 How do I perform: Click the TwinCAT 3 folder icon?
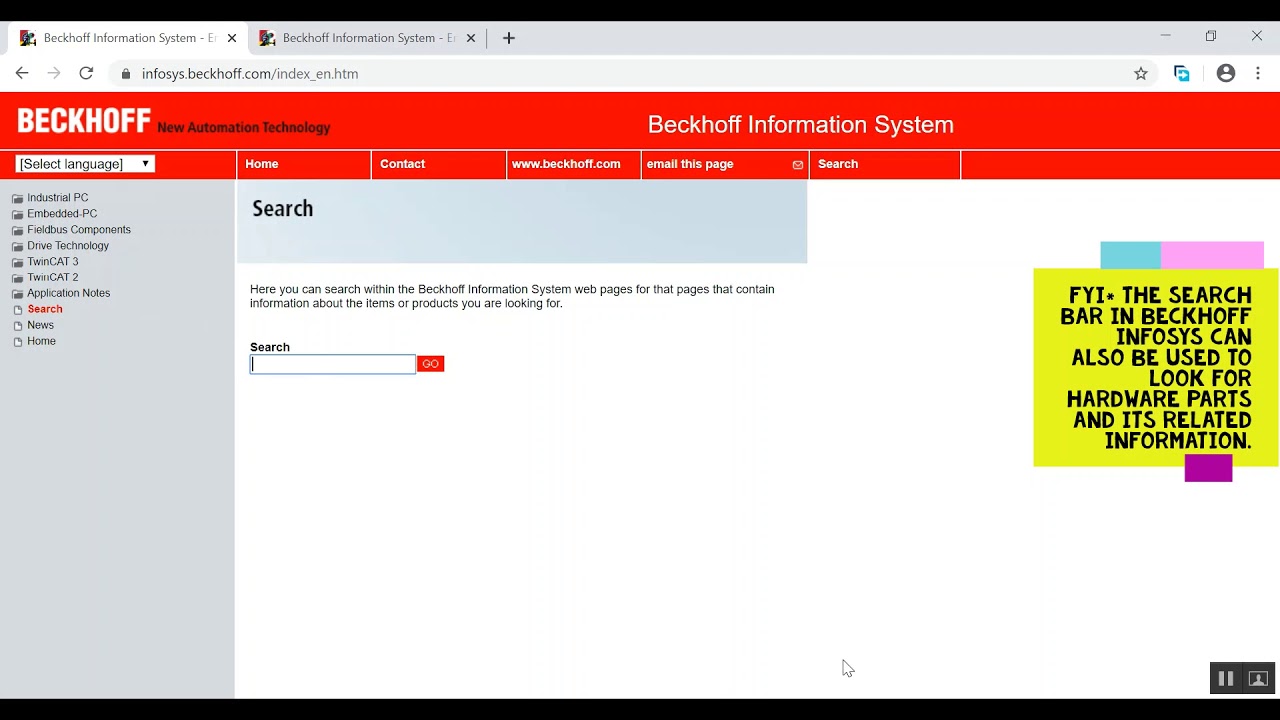tap(17, 263)
